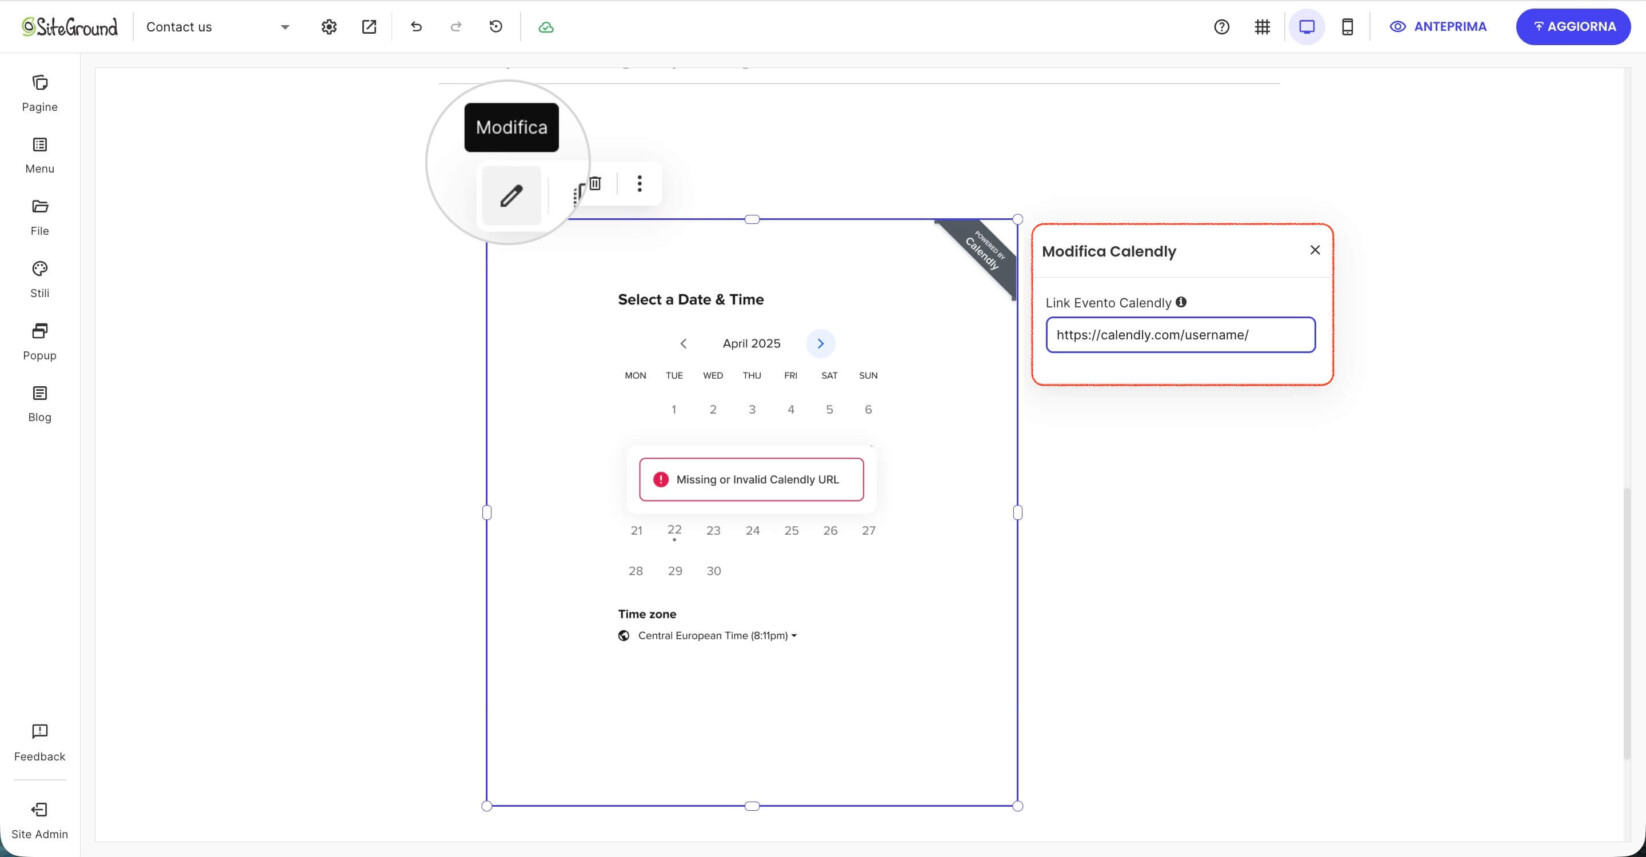Delete the Calendly widget with trash icon
The image size is (1646, 857).
point(595,183)
